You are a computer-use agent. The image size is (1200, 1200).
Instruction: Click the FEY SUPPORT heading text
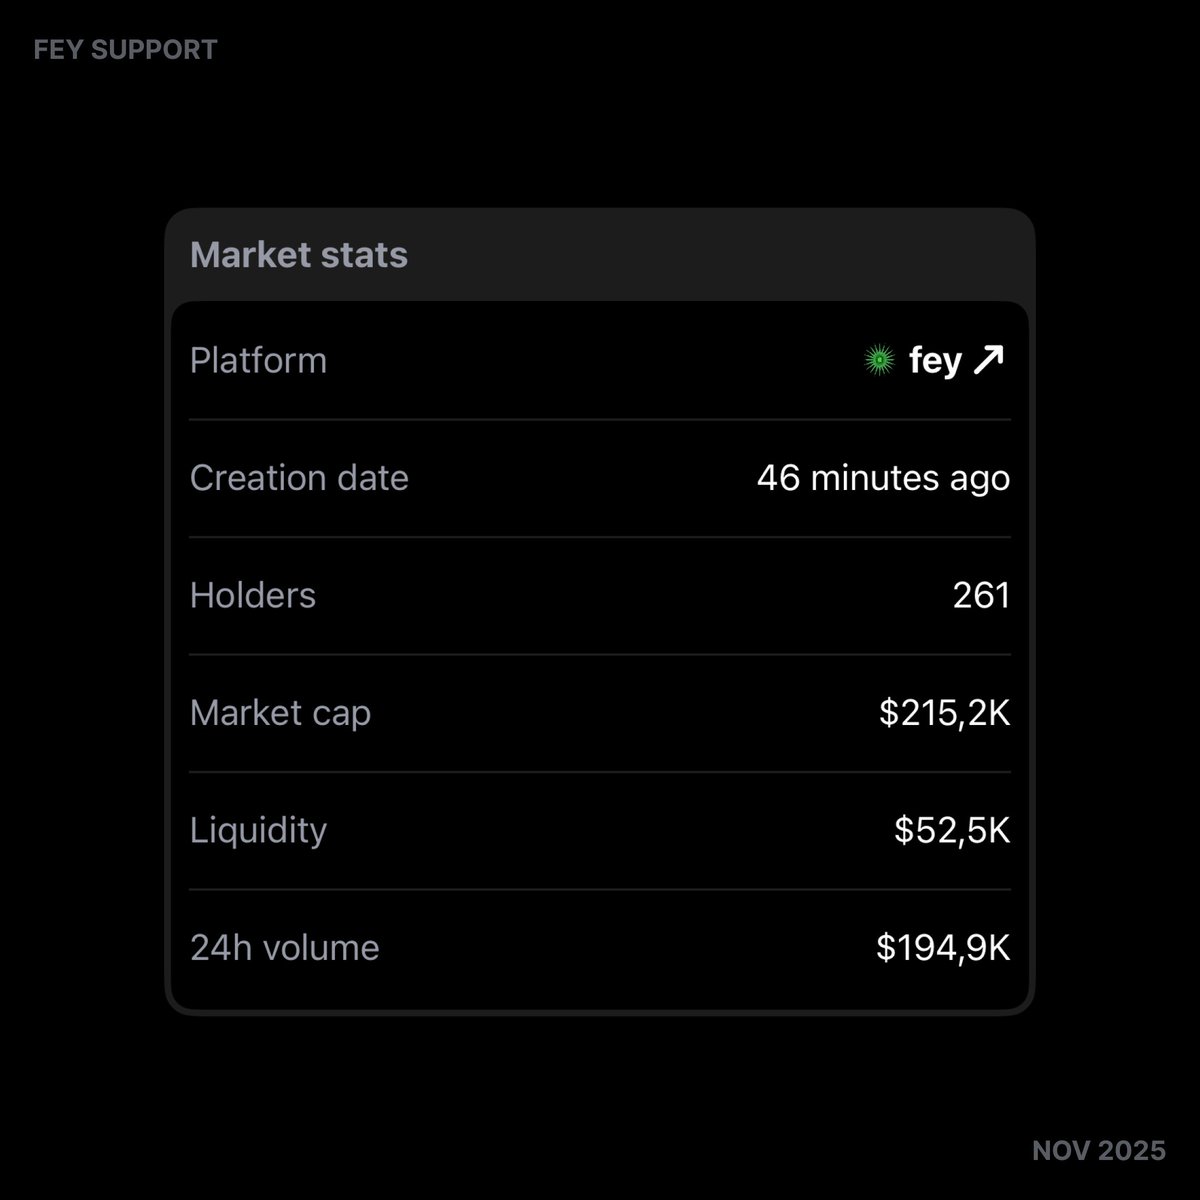(x=125, y=50)
